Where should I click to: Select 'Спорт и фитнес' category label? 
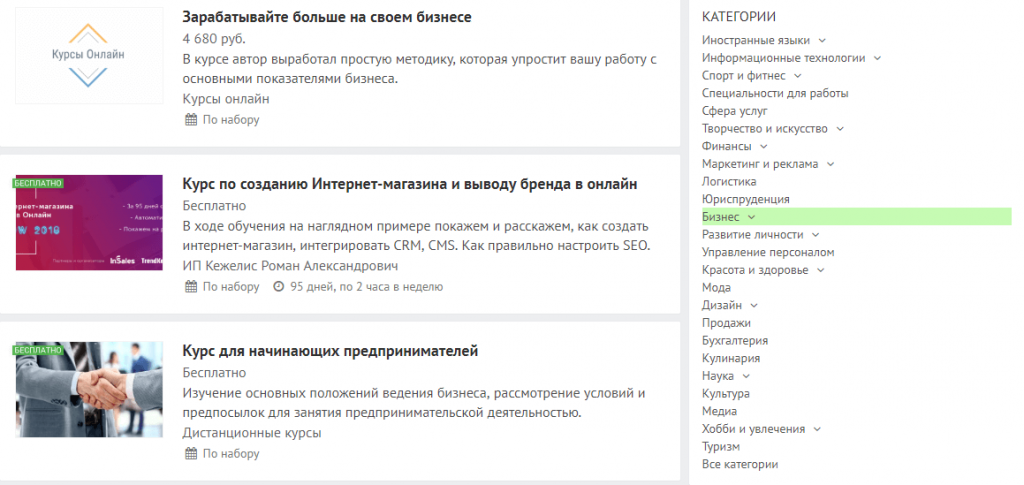pos(744,76)
